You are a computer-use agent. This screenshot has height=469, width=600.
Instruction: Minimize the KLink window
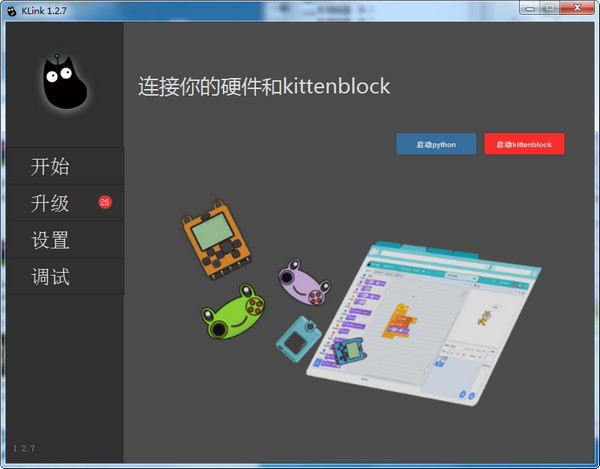coord(527,9)
